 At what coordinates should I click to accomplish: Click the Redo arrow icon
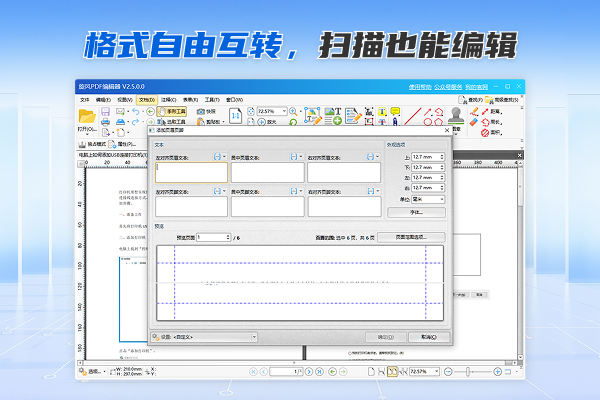point(135,122)
